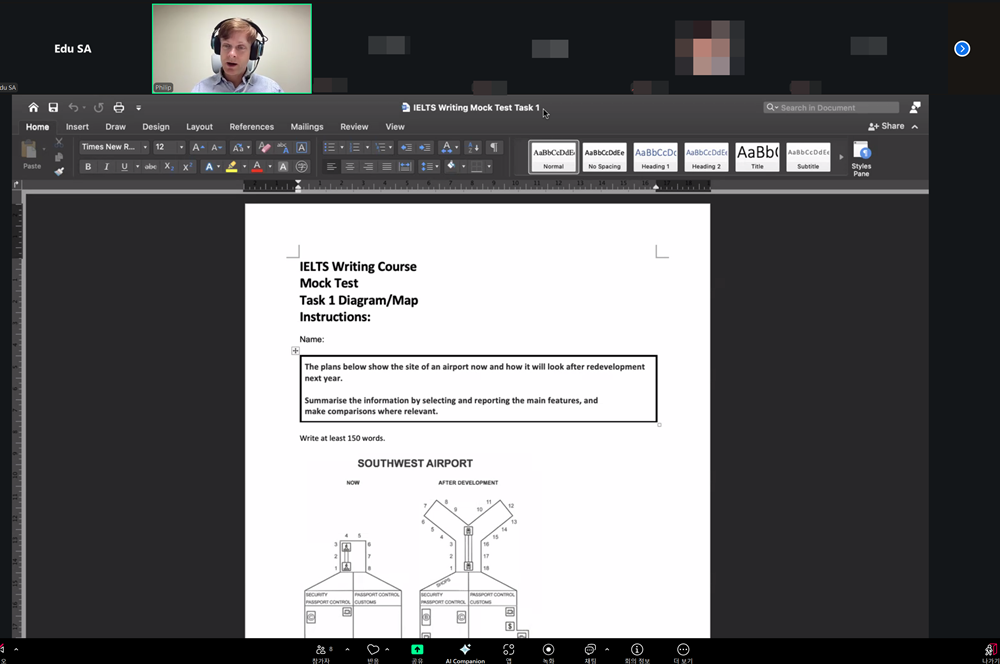Screen dimensions: 1000x664
Task: Apply the Heading 1 style
Action: (x=655, y=156)
